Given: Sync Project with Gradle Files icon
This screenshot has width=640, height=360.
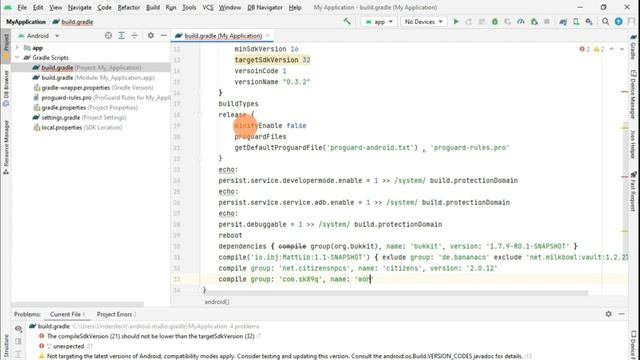Looking at the screenshot, I should tap(563, 22).
